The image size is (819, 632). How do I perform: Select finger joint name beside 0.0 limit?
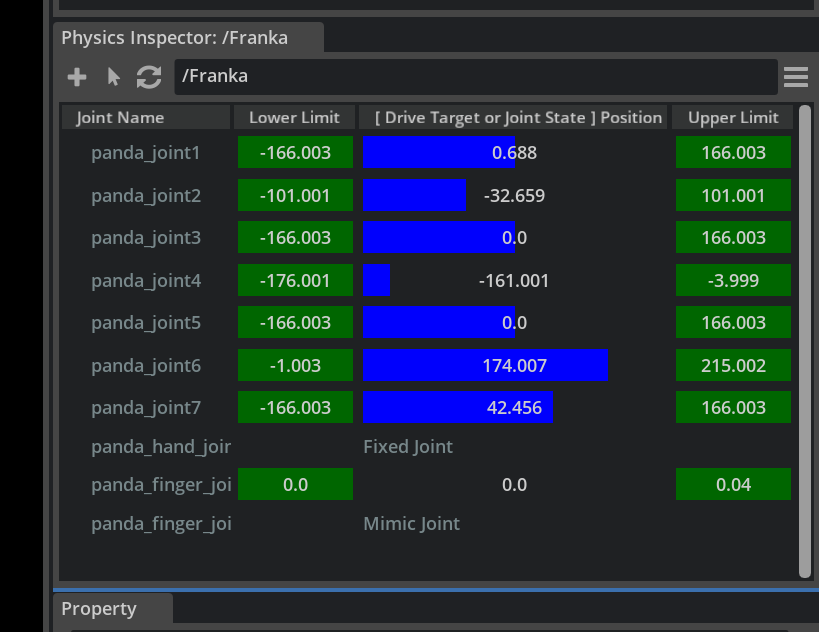click(x=161, y=485)
